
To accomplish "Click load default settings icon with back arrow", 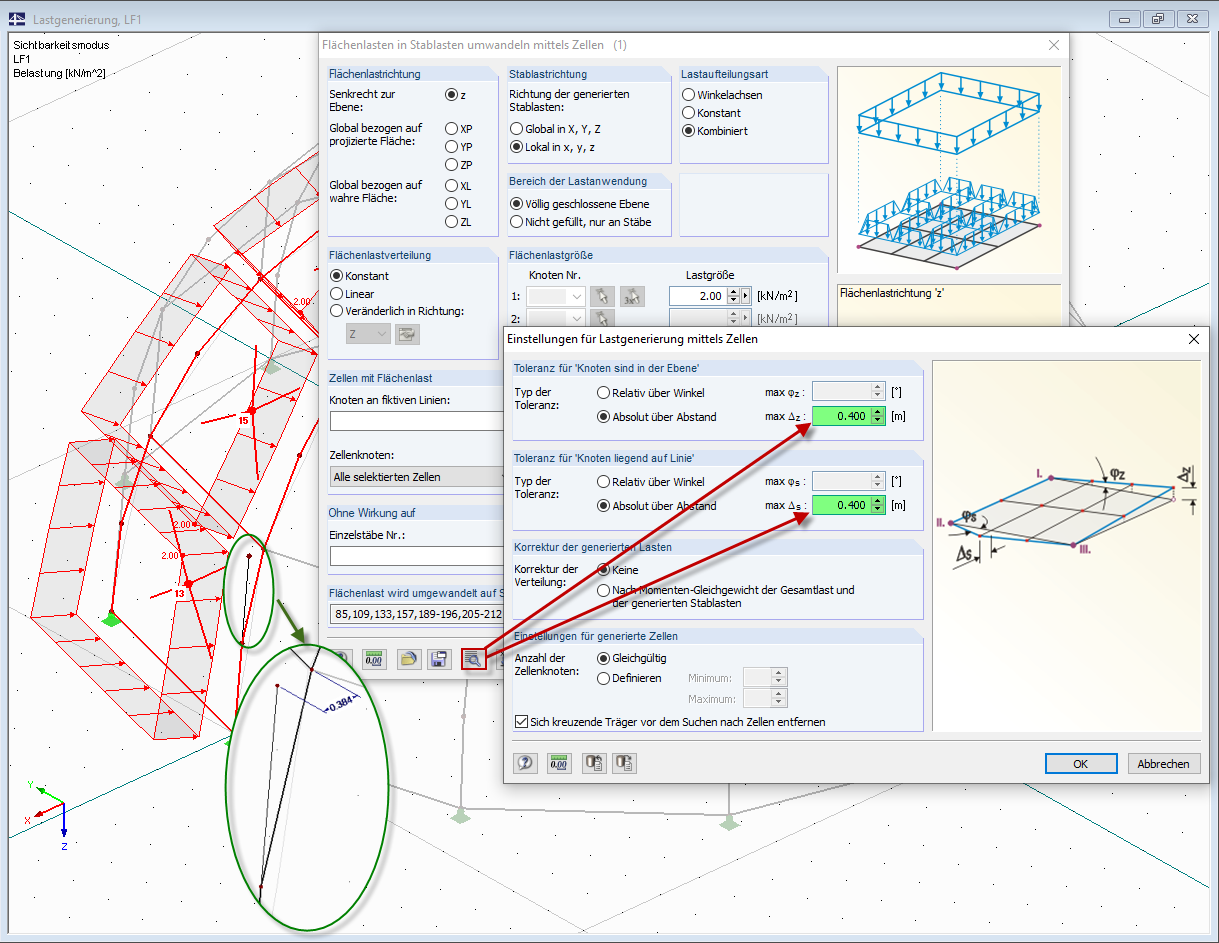I will click(594, 763).
